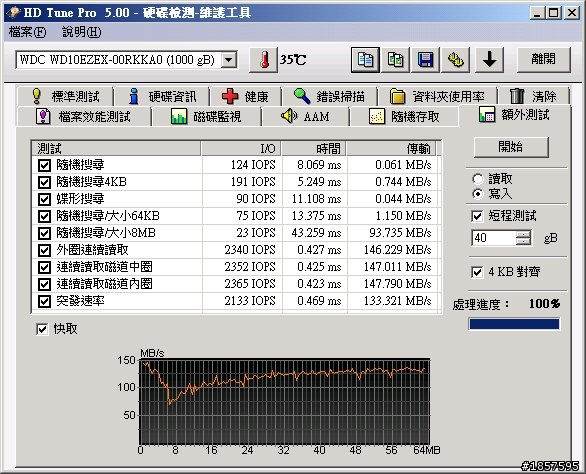Screen dimensions: 586x474
Task: Click the 開始 start button
Action: 511,147
